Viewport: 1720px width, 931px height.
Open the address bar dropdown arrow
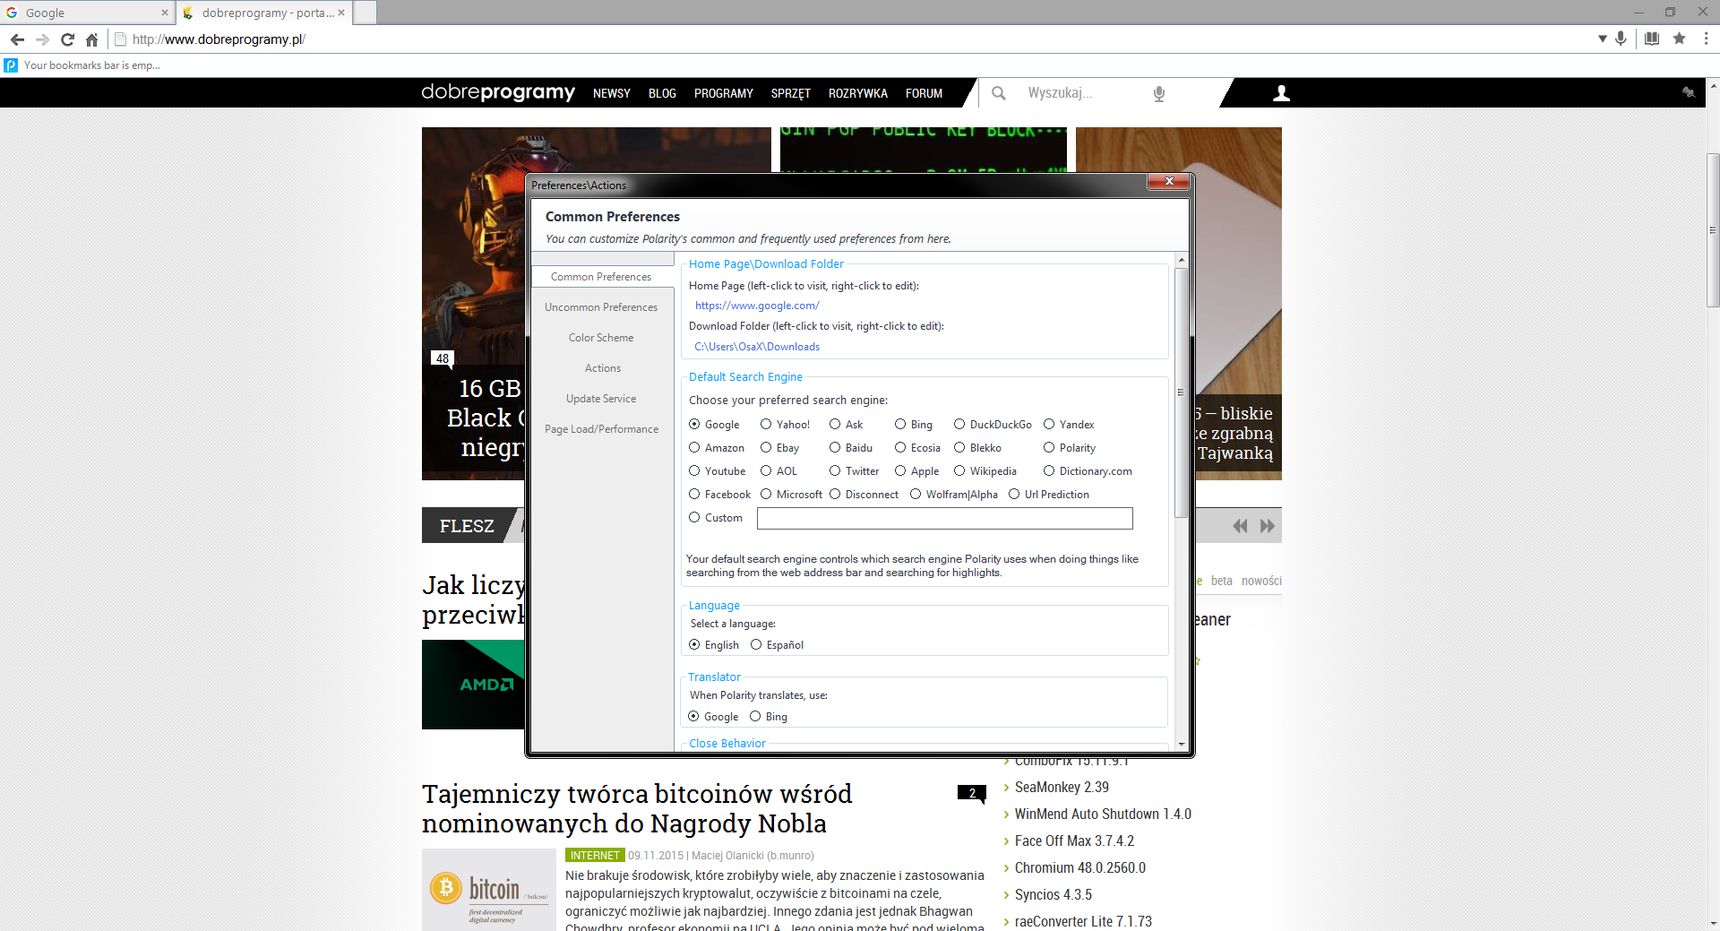coord(1602,39)
